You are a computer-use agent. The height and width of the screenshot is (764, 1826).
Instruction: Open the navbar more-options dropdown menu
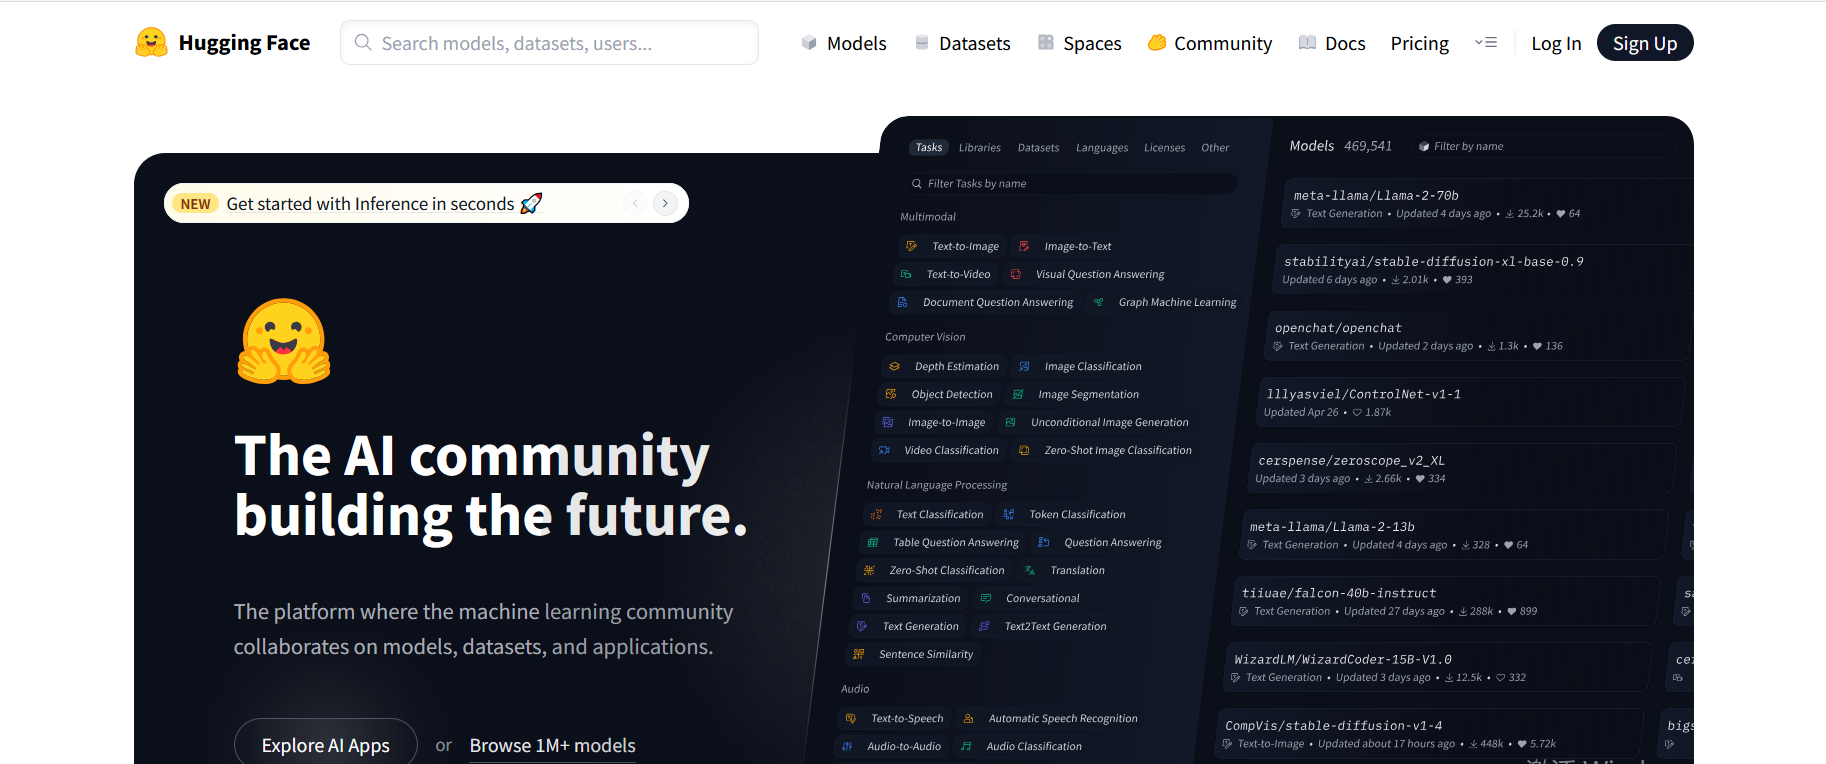[x=1486, y=43]
